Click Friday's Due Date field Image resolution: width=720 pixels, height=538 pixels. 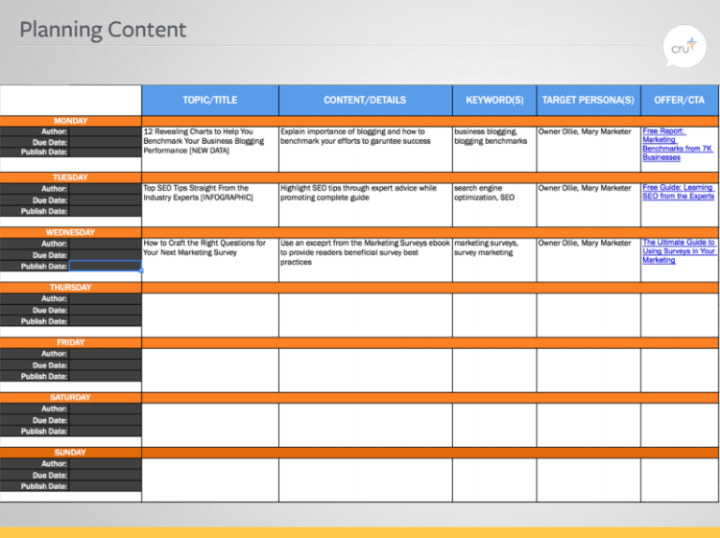click(x=105, y=365)
